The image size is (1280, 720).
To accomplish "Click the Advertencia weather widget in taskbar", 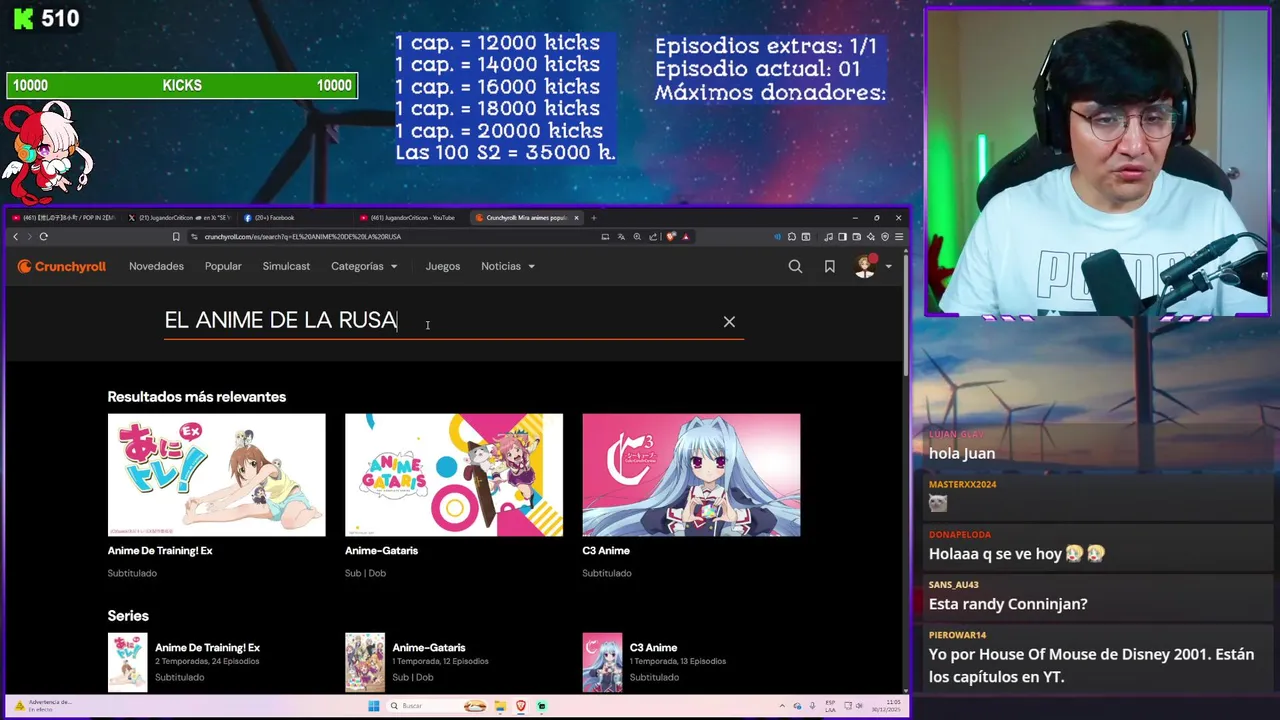I will [x=45, y=705].
